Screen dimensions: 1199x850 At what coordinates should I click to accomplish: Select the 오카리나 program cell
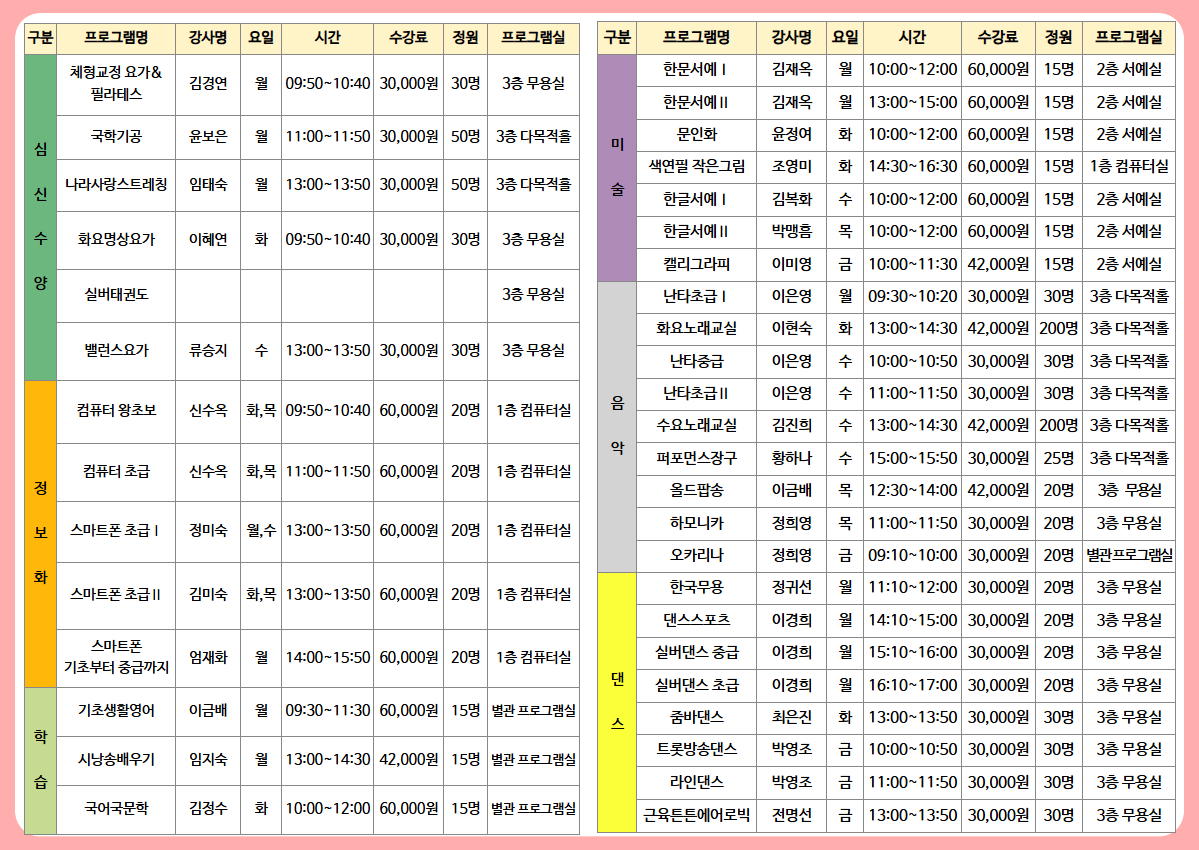[696, 554]
